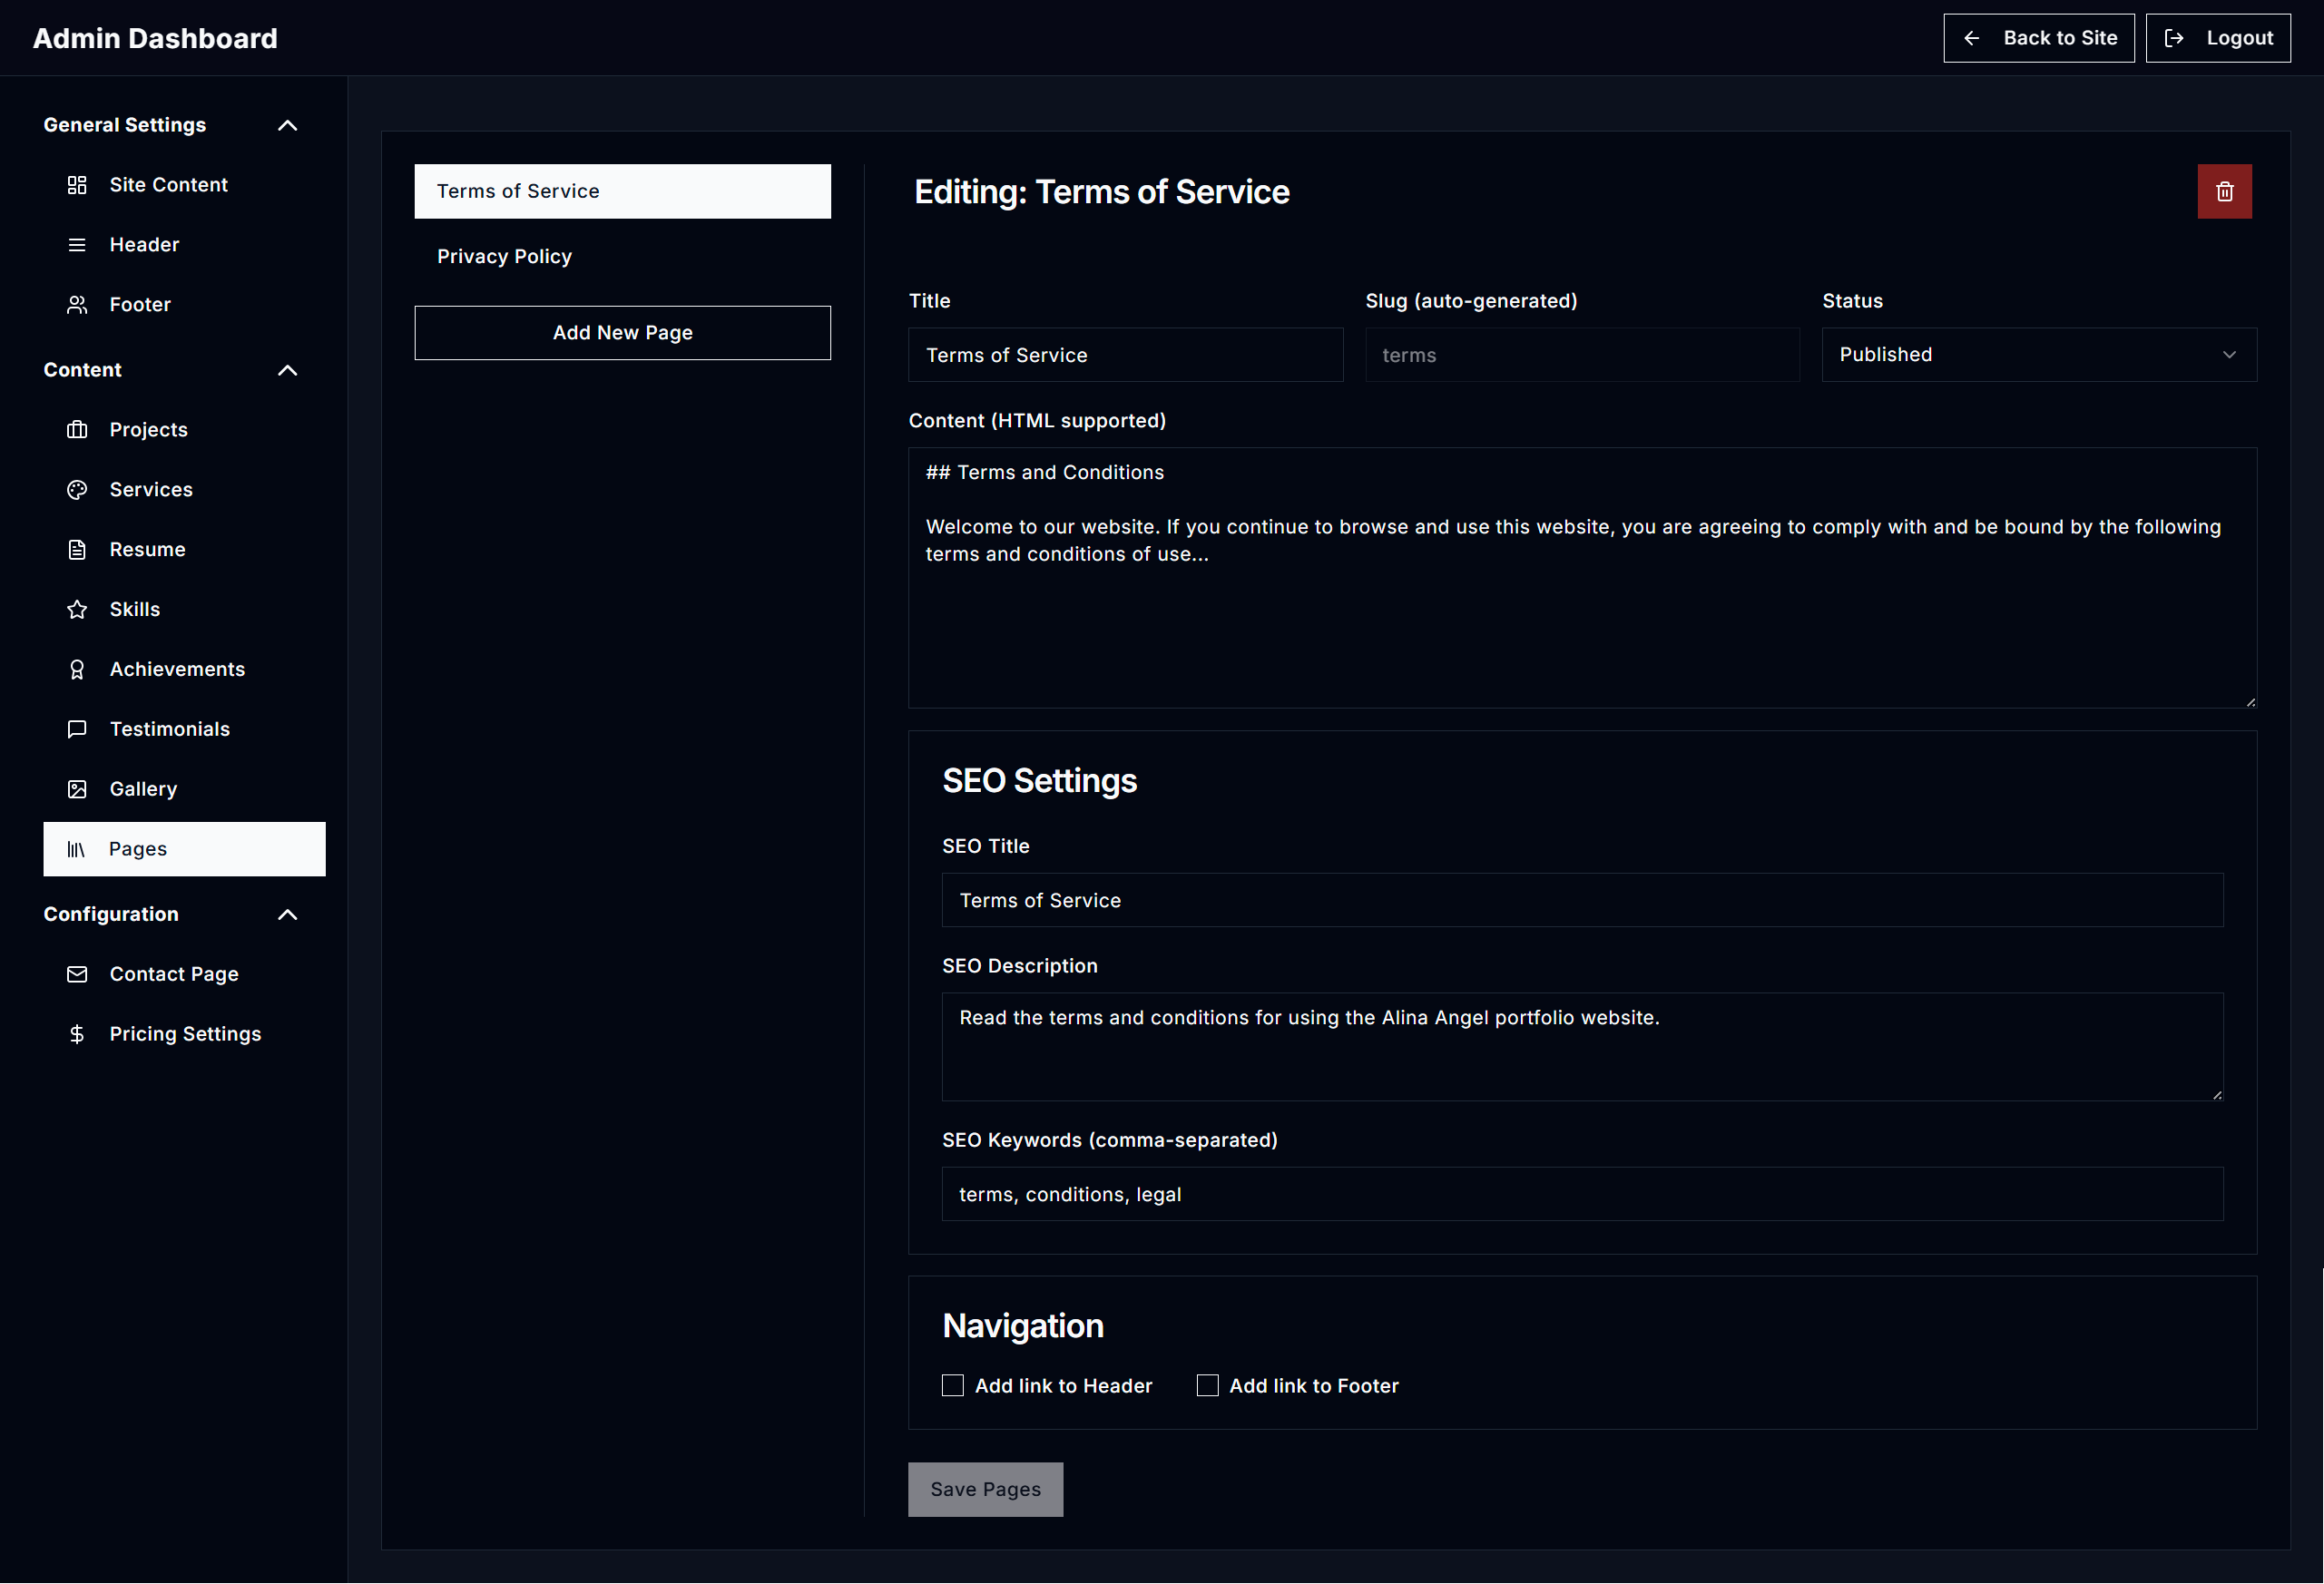Enable Add link to Header

(x=952, y=1385)
